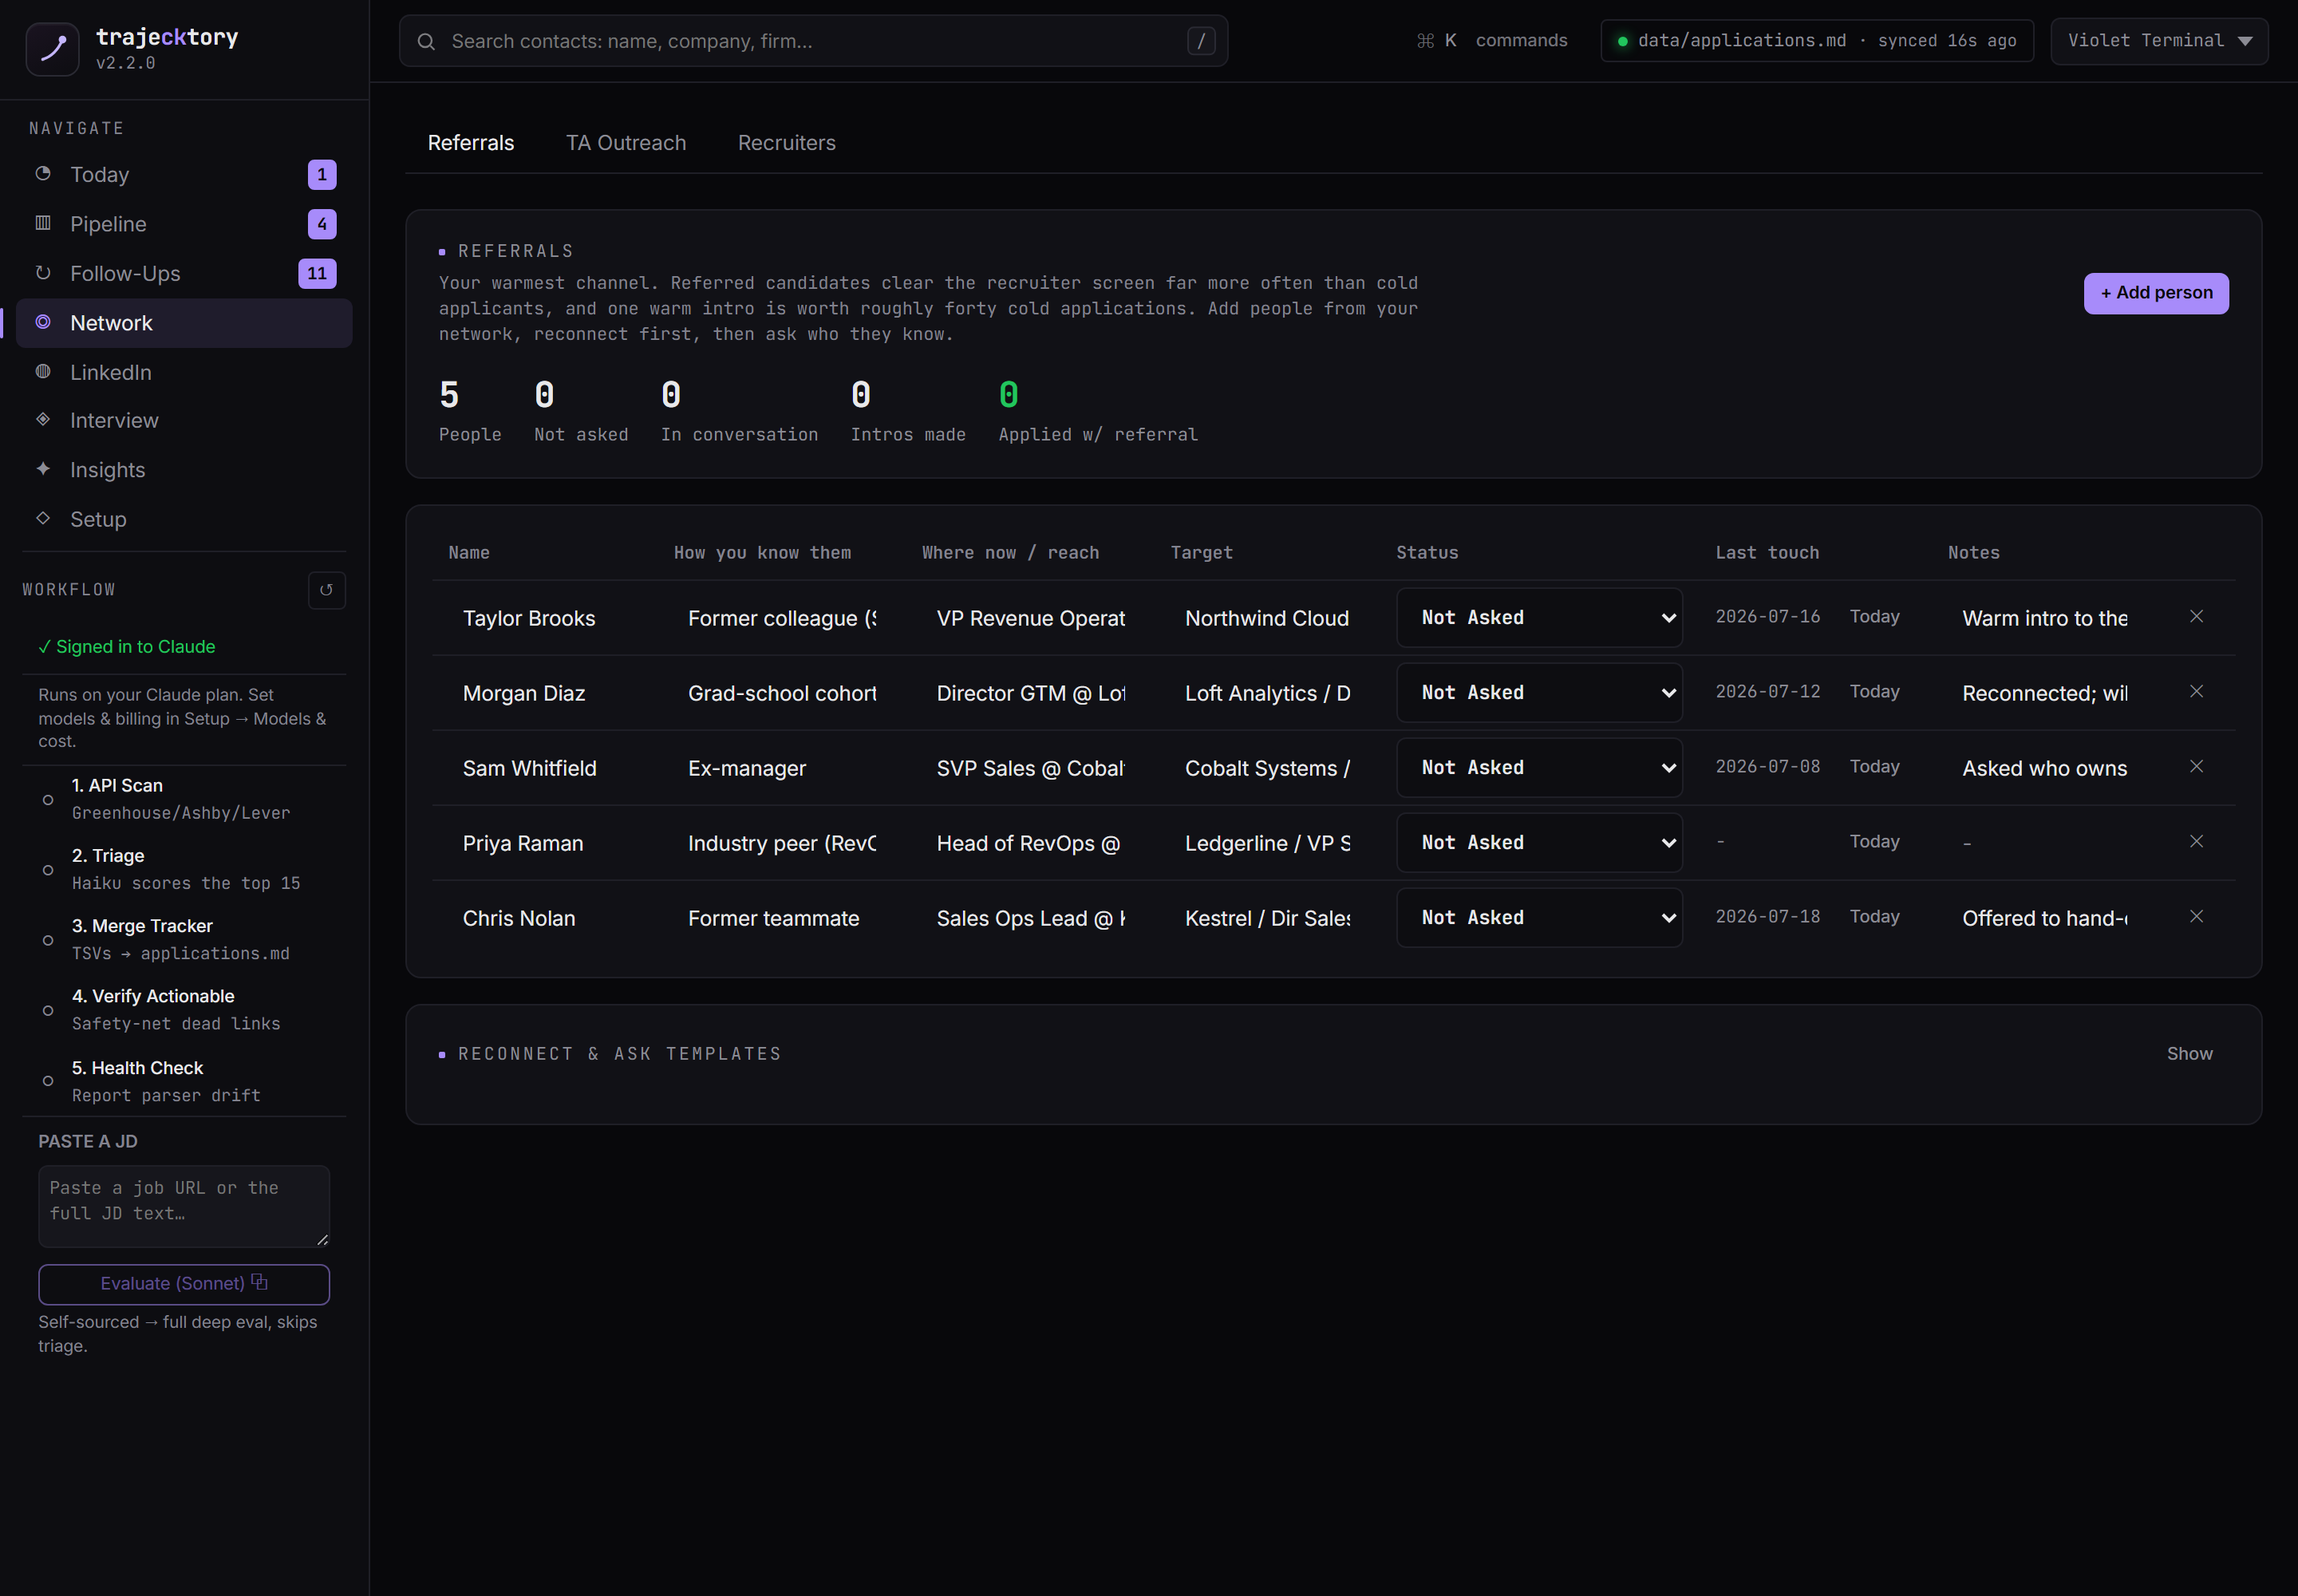Viewport: 2298px width, 1596px height.
Task: Open Taylor Brooks status dropdown
Action: pos(1538,617)
